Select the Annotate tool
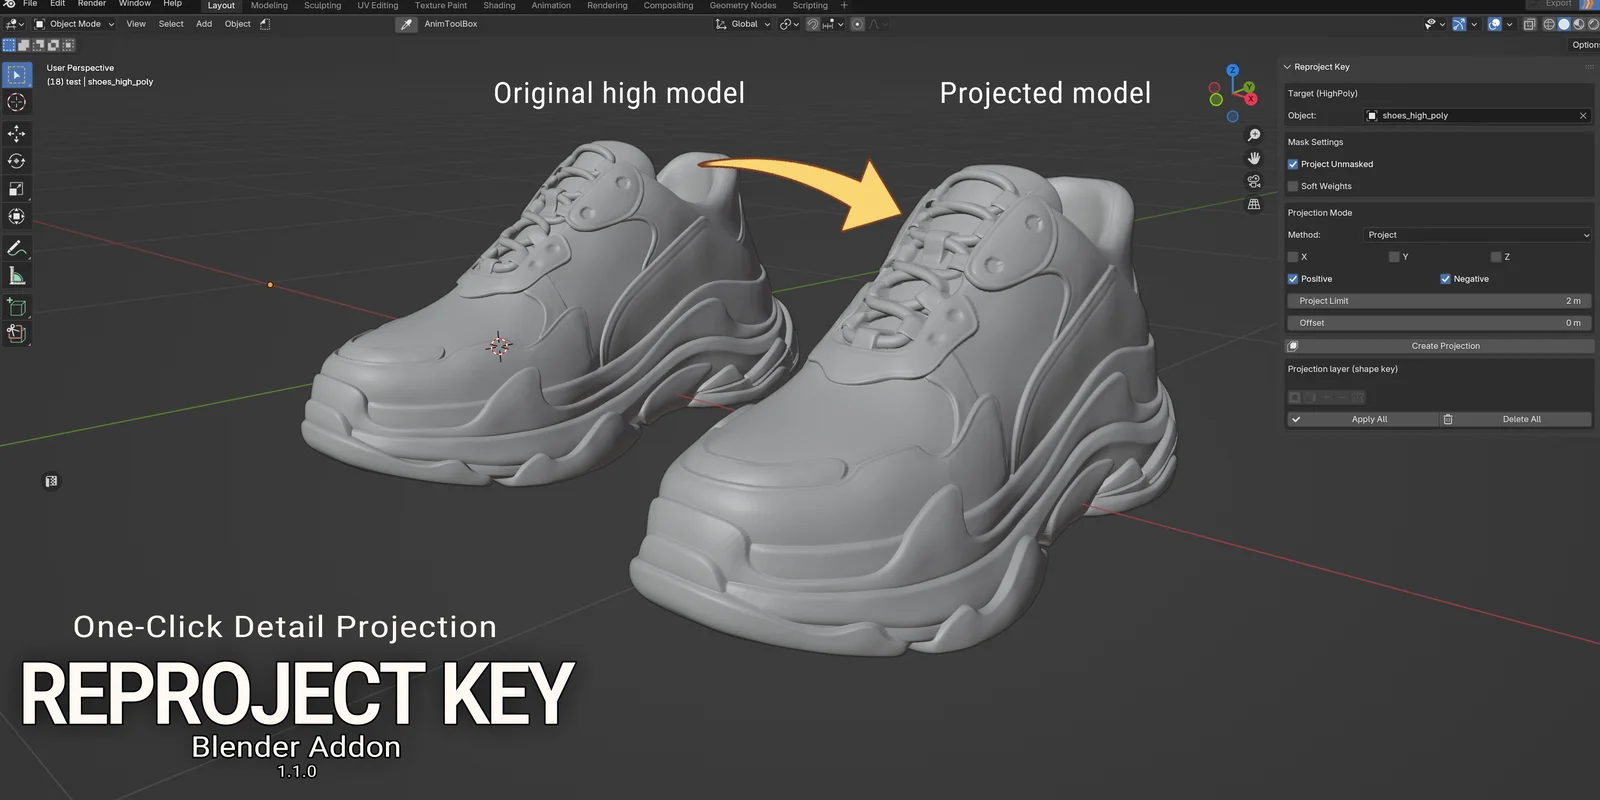Viewport: 1600px width, 800px height. 17,248
